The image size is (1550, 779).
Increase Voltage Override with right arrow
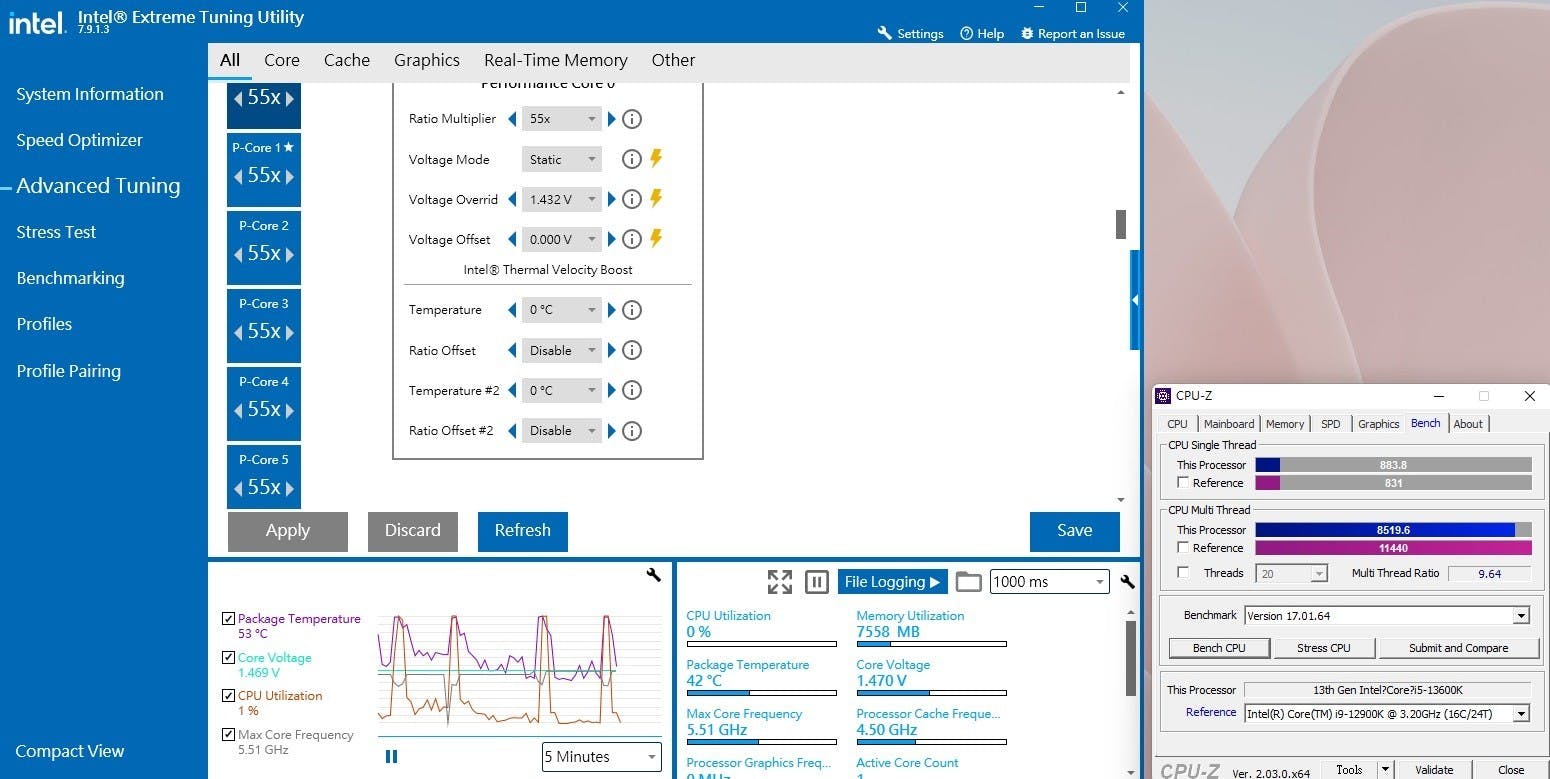(x=612, y=199)
